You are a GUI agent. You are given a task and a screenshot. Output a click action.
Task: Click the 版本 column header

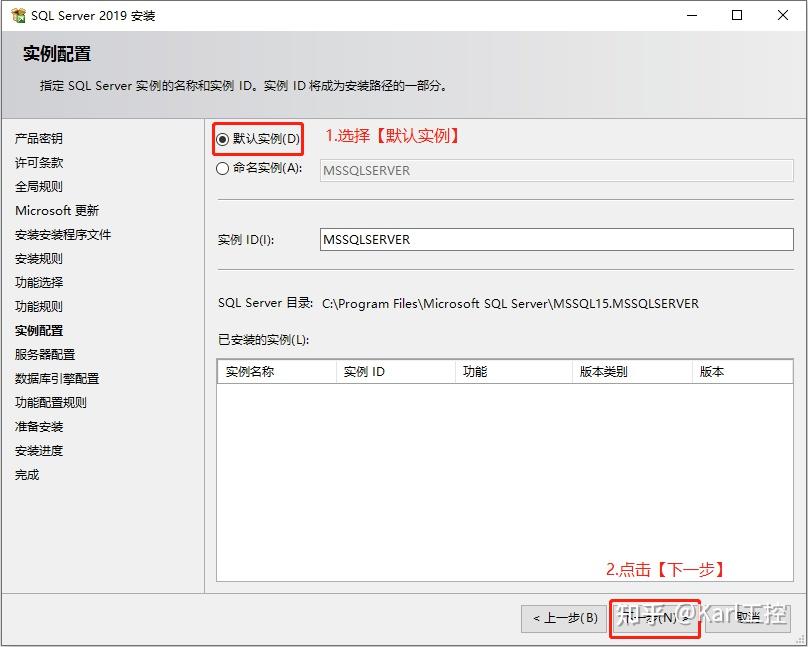click(743, 371)
